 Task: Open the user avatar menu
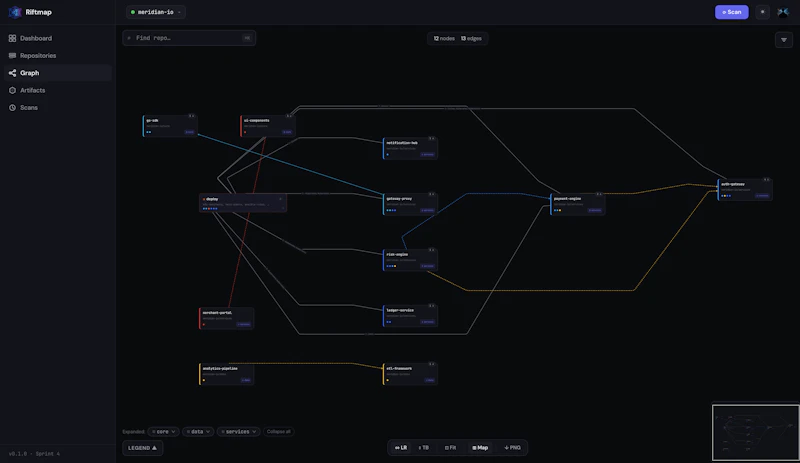783,12
